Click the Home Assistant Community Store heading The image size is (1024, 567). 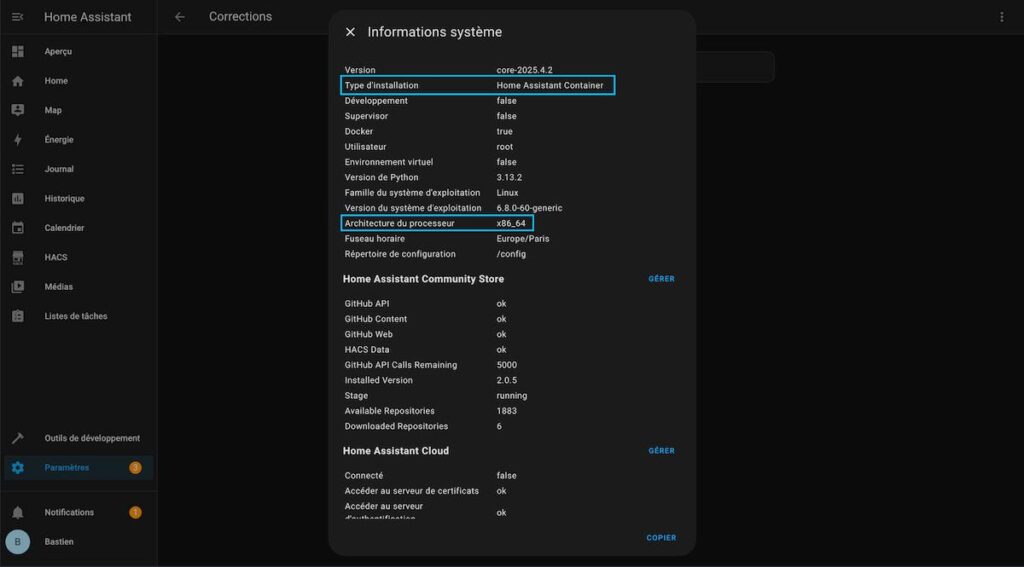coord(423,279)
